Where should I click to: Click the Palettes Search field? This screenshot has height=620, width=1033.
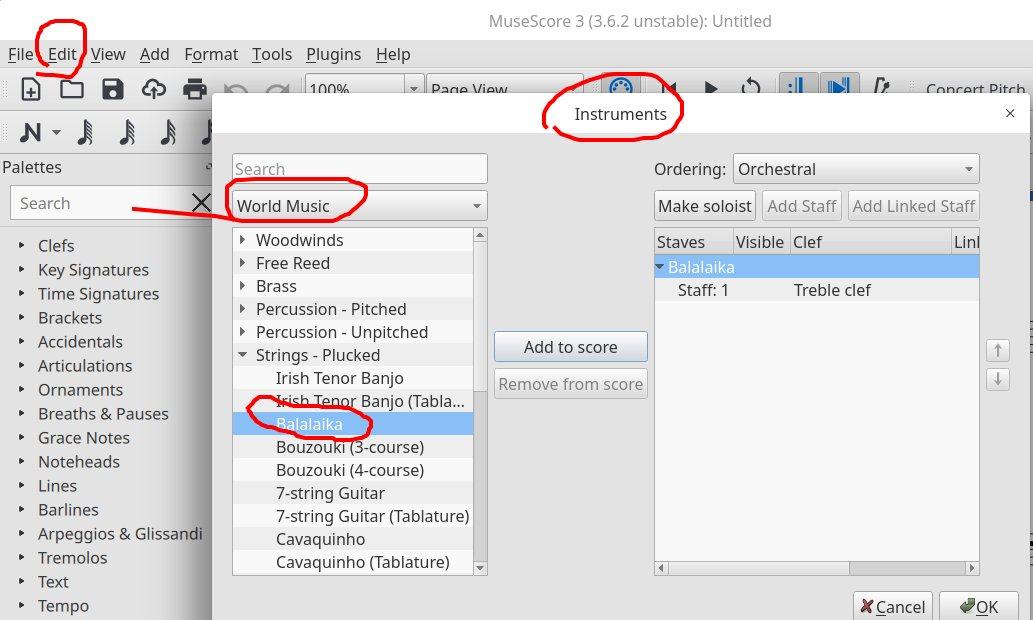100,203
